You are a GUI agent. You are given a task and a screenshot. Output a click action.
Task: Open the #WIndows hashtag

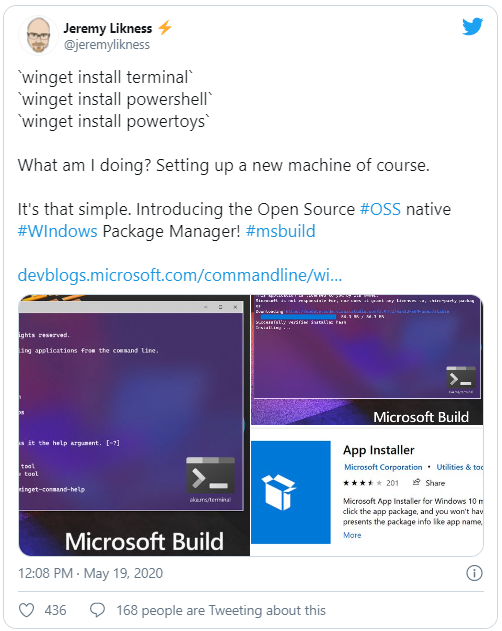click(58, 231)
